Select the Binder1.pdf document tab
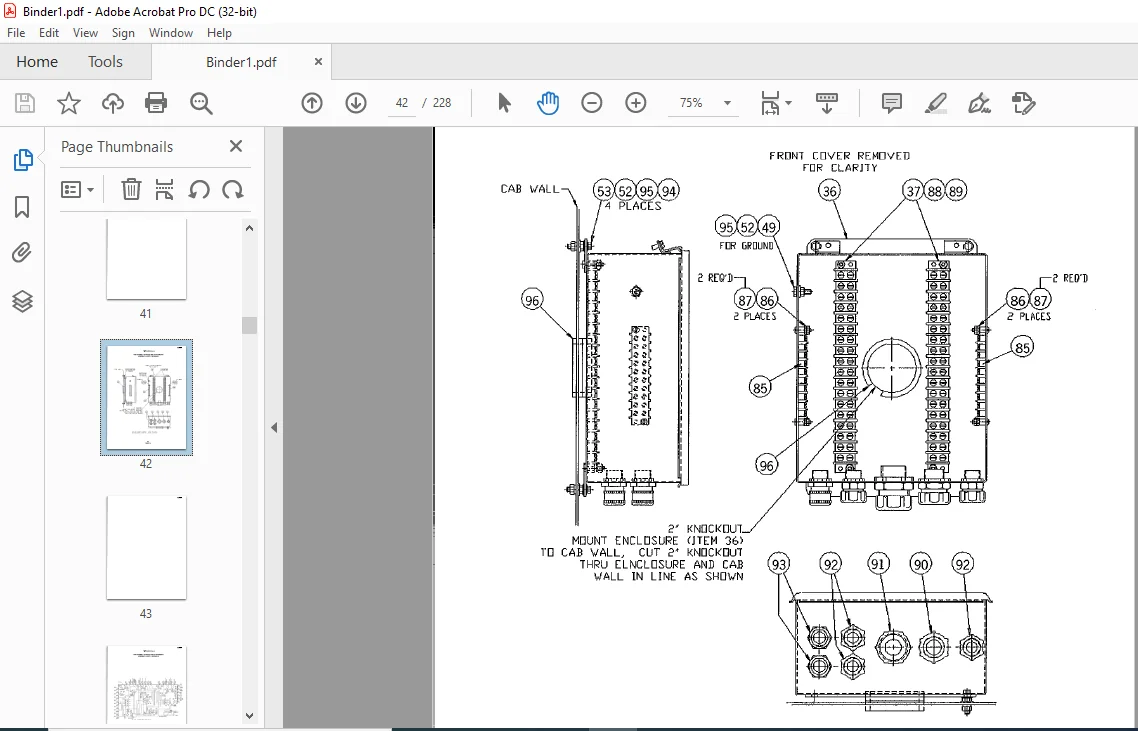This screenshot has width=1138, height=731. pyautogui.click(x=241, y=62)
